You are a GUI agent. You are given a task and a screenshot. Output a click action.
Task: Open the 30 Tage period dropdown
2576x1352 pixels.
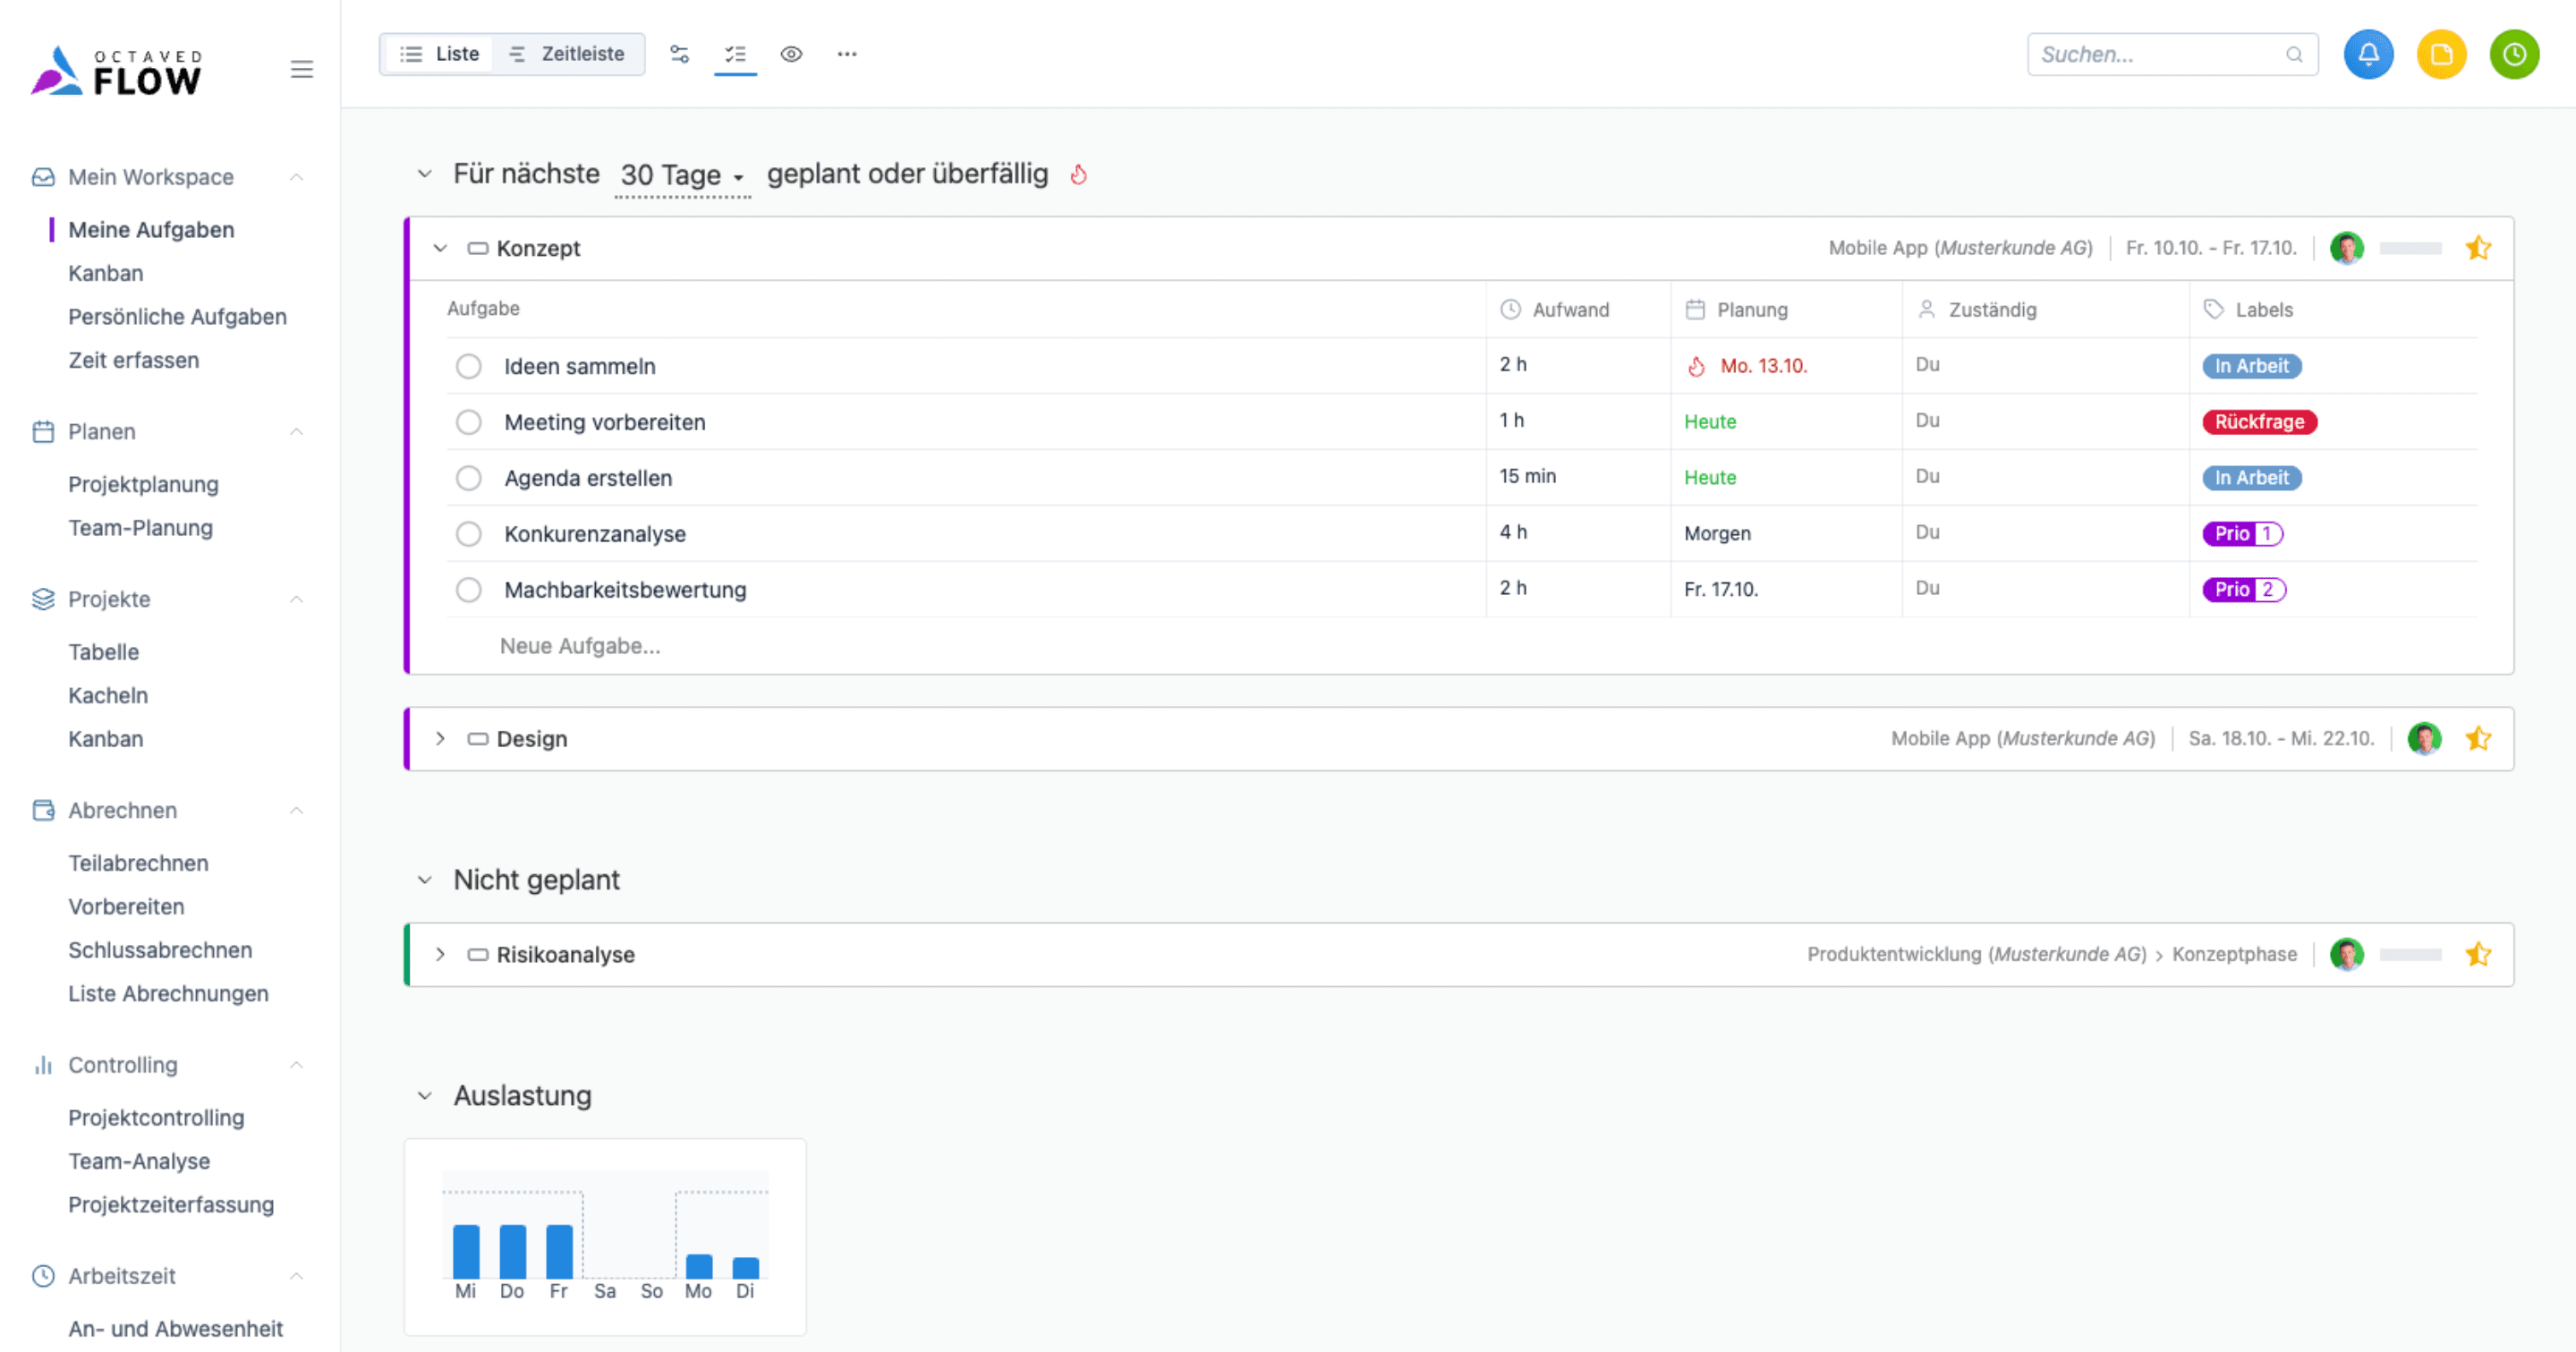(x=682, y=175)
